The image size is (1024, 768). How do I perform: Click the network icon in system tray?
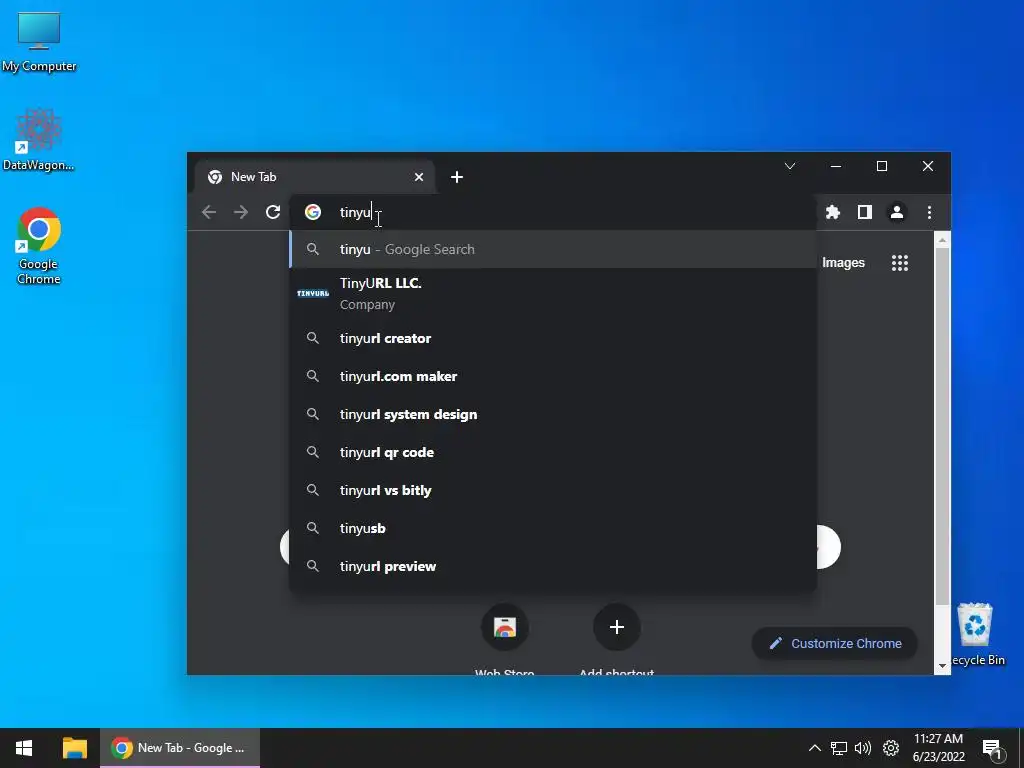(x=839, y=748)
